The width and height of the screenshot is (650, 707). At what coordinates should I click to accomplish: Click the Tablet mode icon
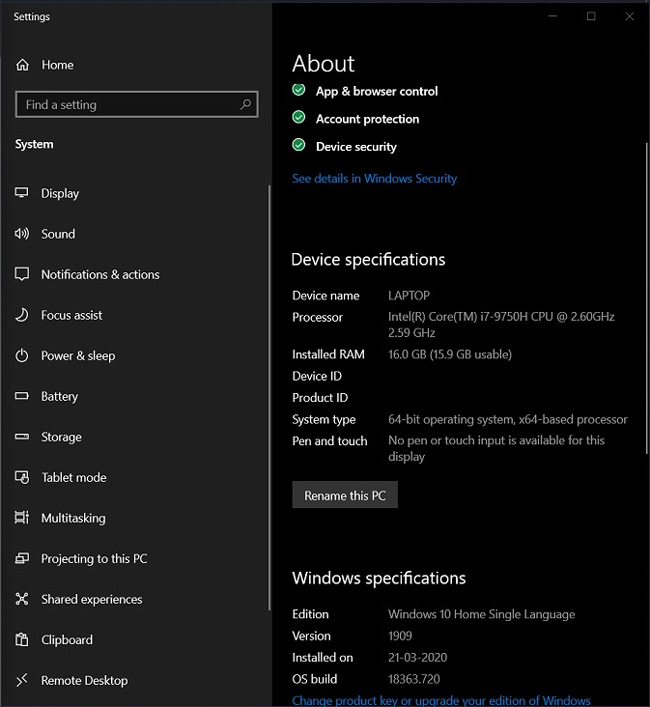(22, 477)
